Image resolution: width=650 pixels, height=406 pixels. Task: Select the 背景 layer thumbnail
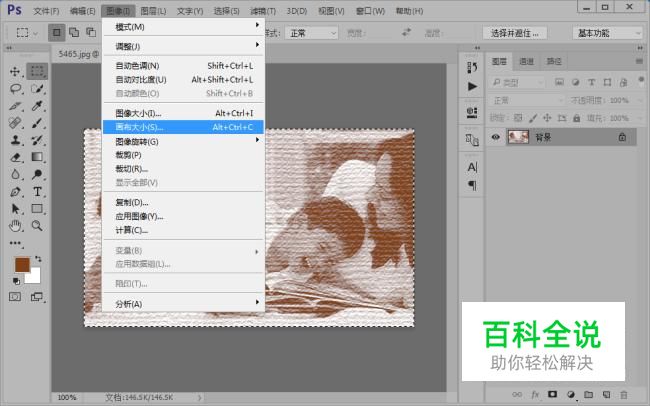pos(518,137)
